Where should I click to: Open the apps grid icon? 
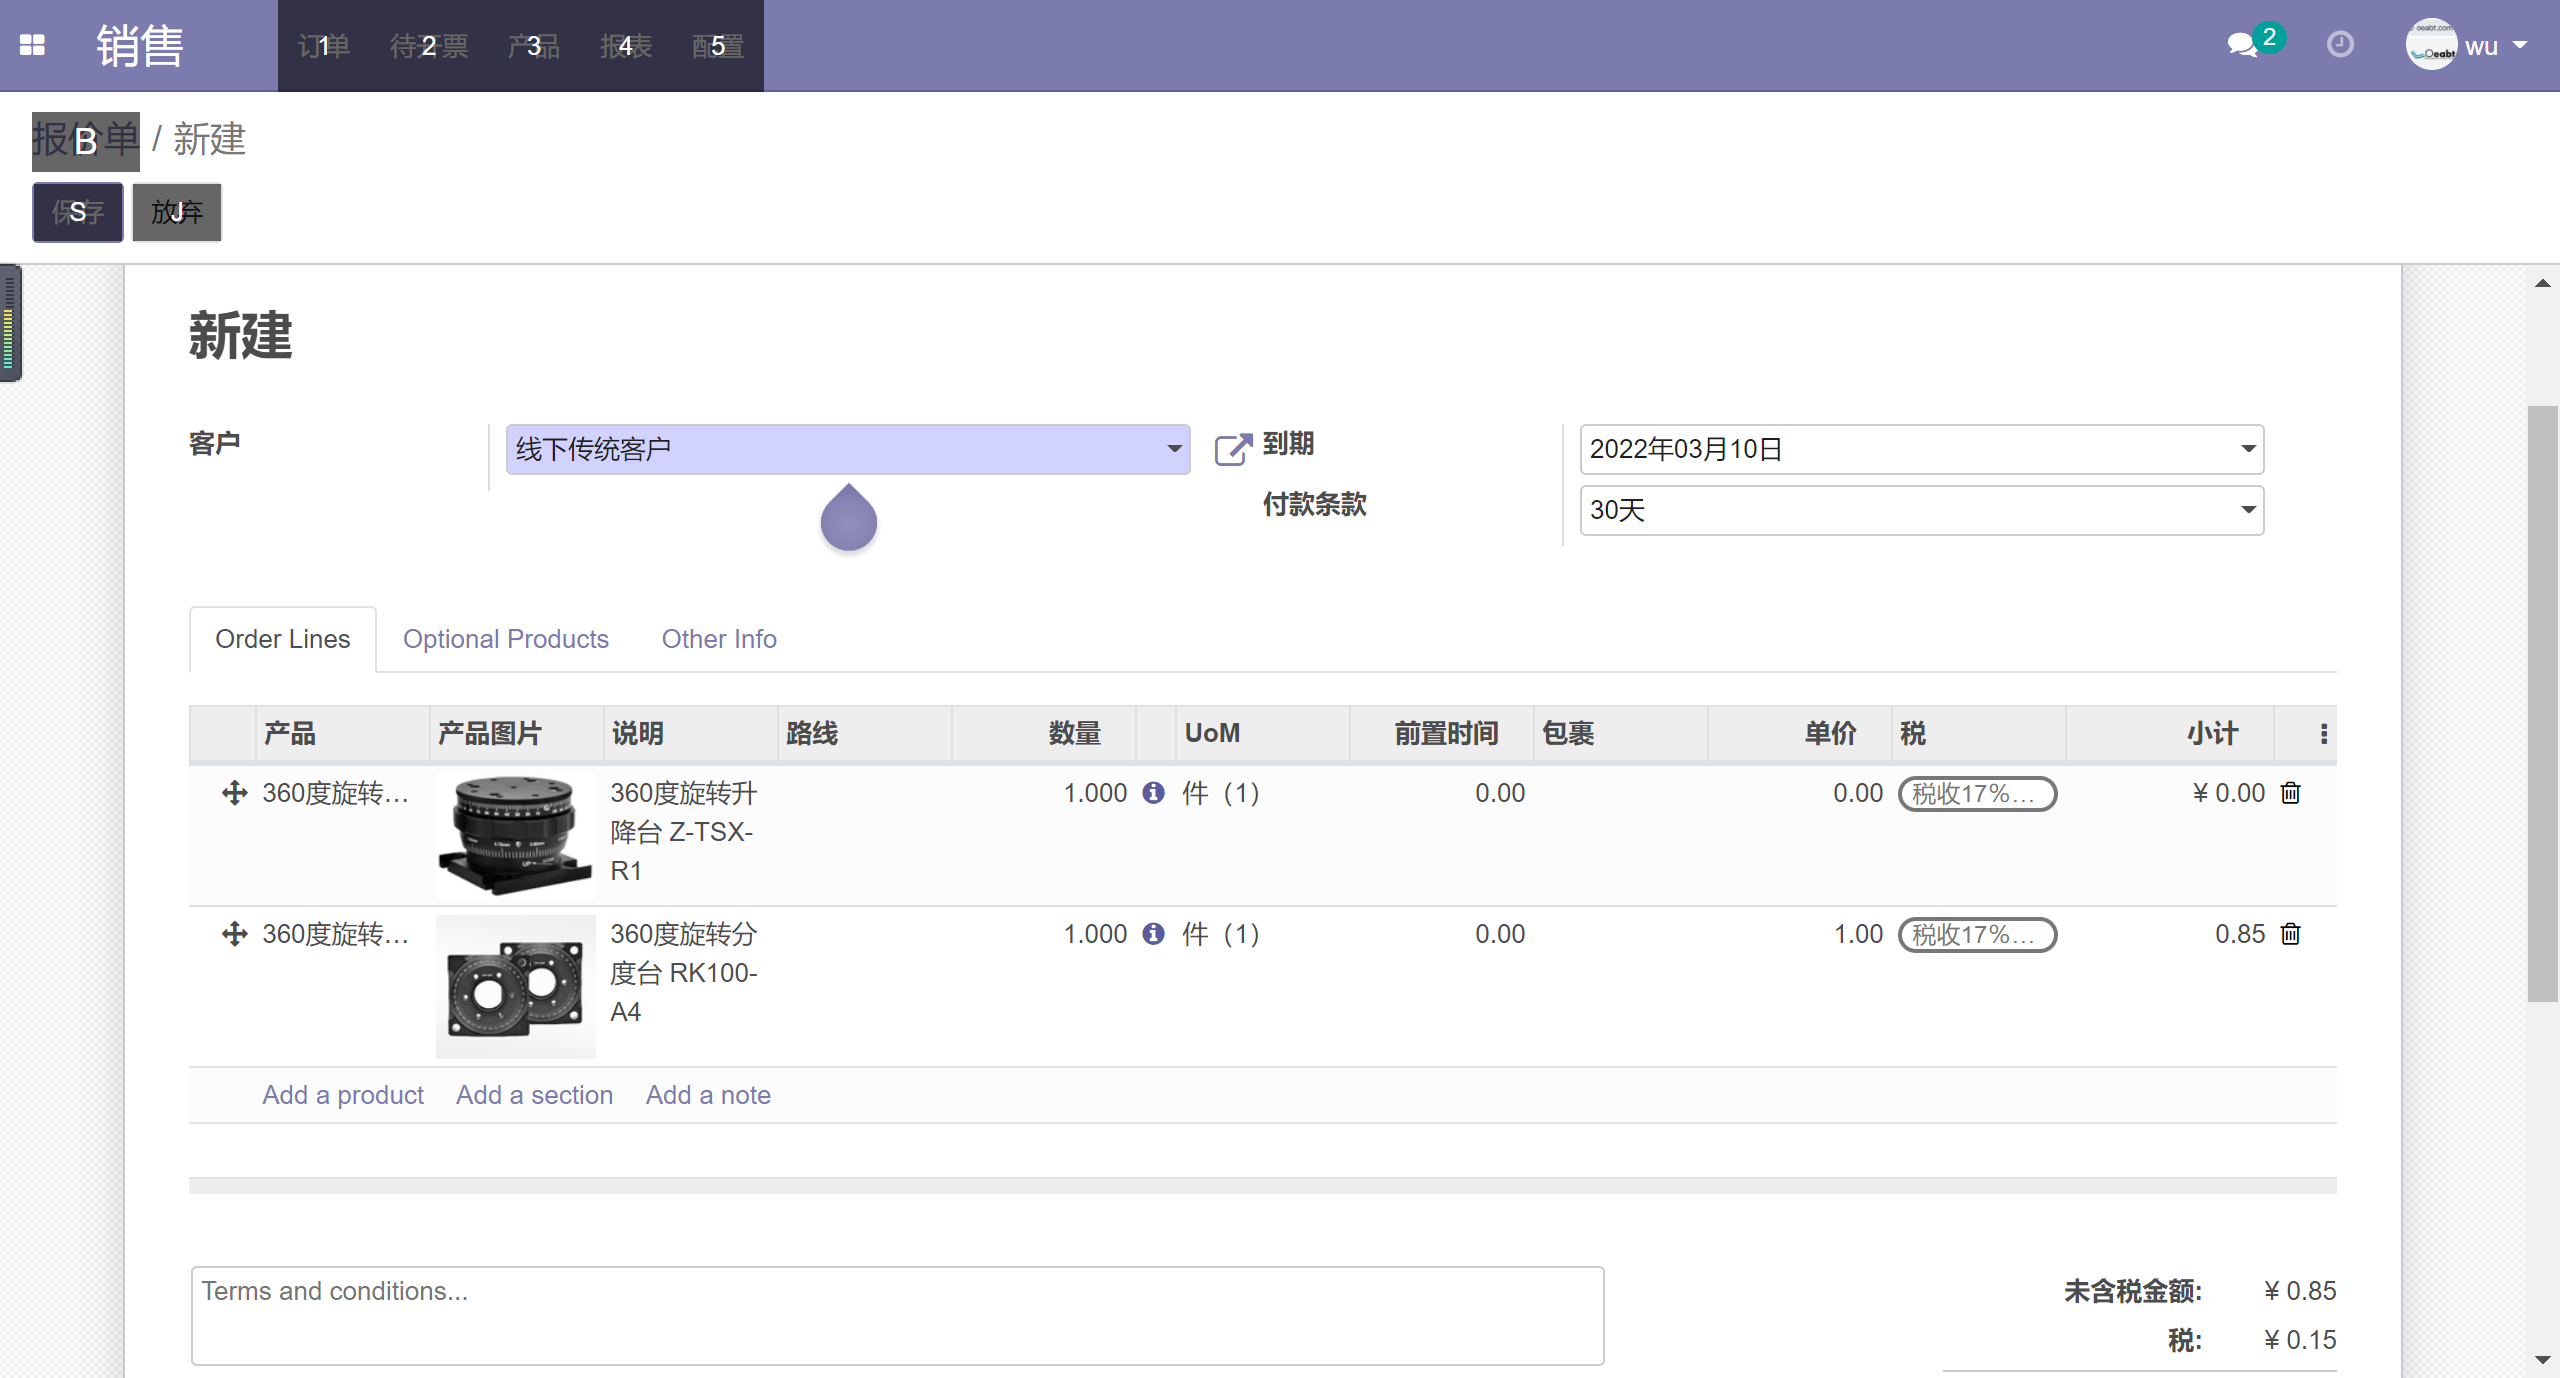click(x=33, y=44)
